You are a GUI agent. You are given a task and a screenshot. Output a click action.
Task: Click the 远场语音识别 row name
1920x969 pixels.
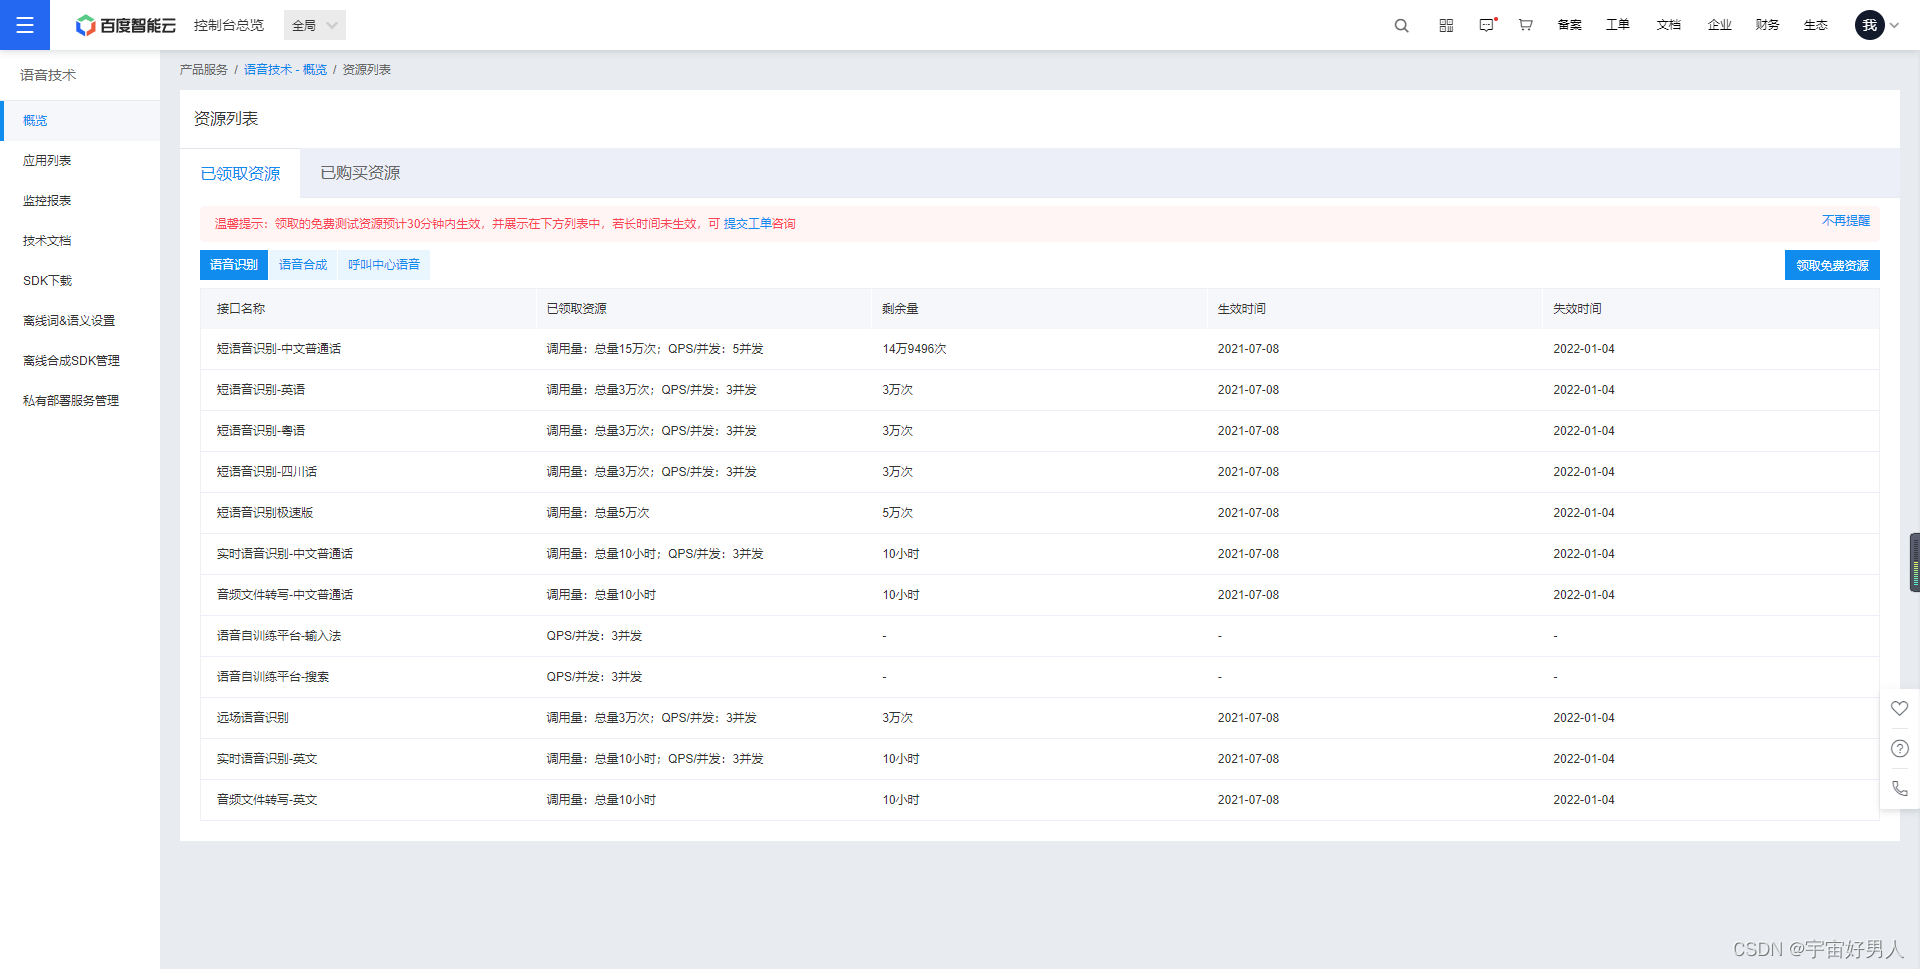pyautogui.click(x=253, y=718)
